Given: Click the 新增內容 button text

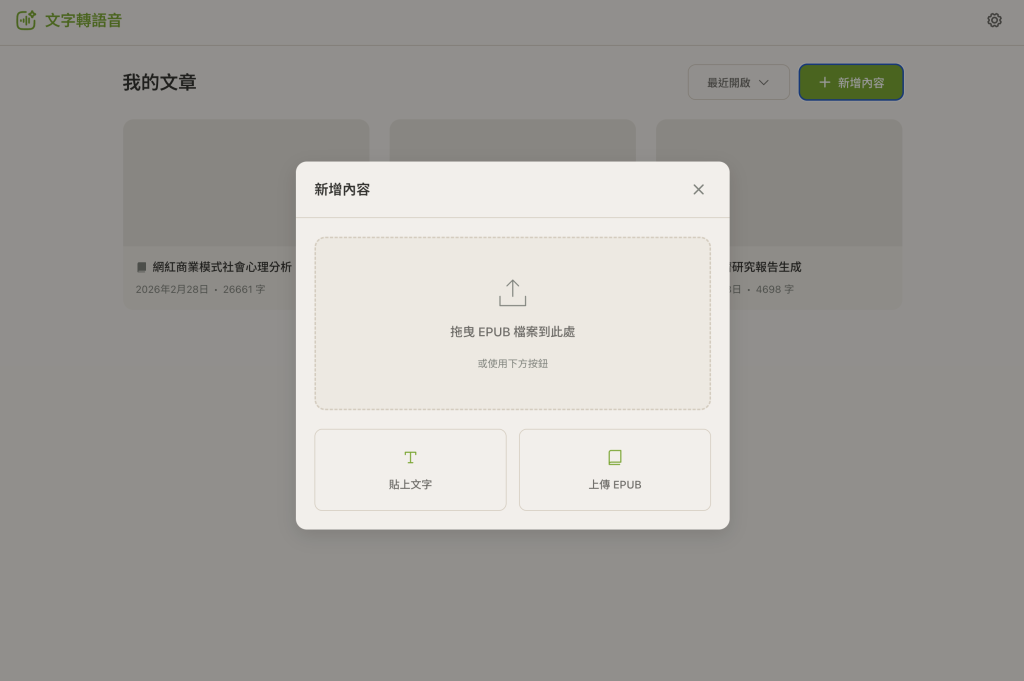Looking at the screenshot, I should click(x=861, y=82).
